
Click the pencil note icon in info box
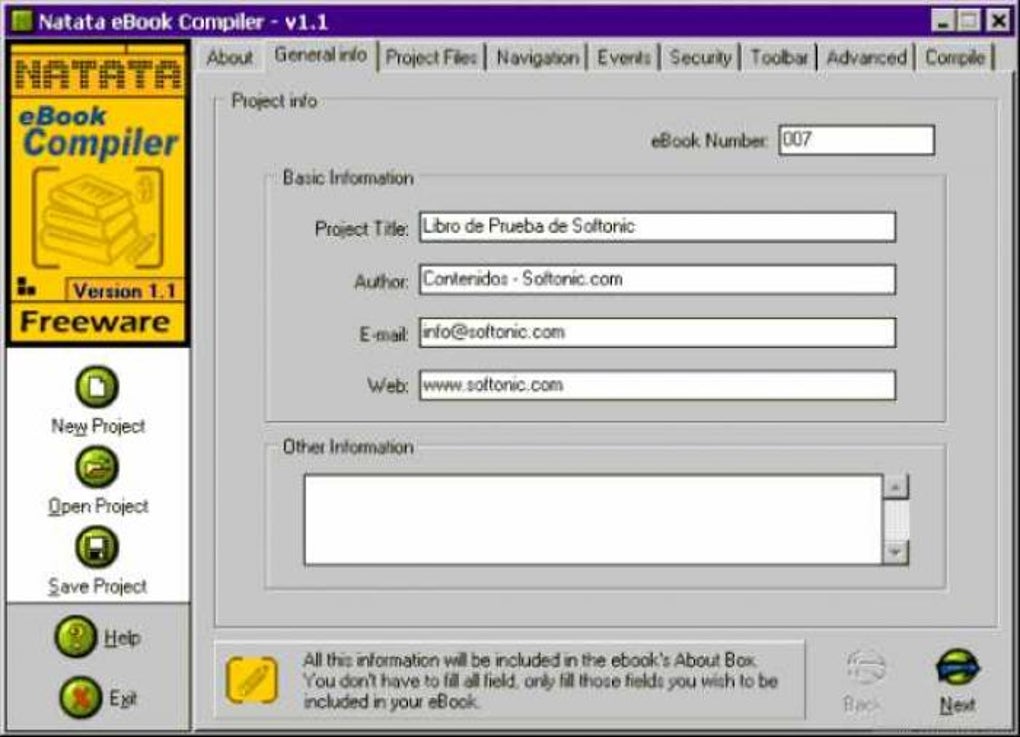[252, 680]
